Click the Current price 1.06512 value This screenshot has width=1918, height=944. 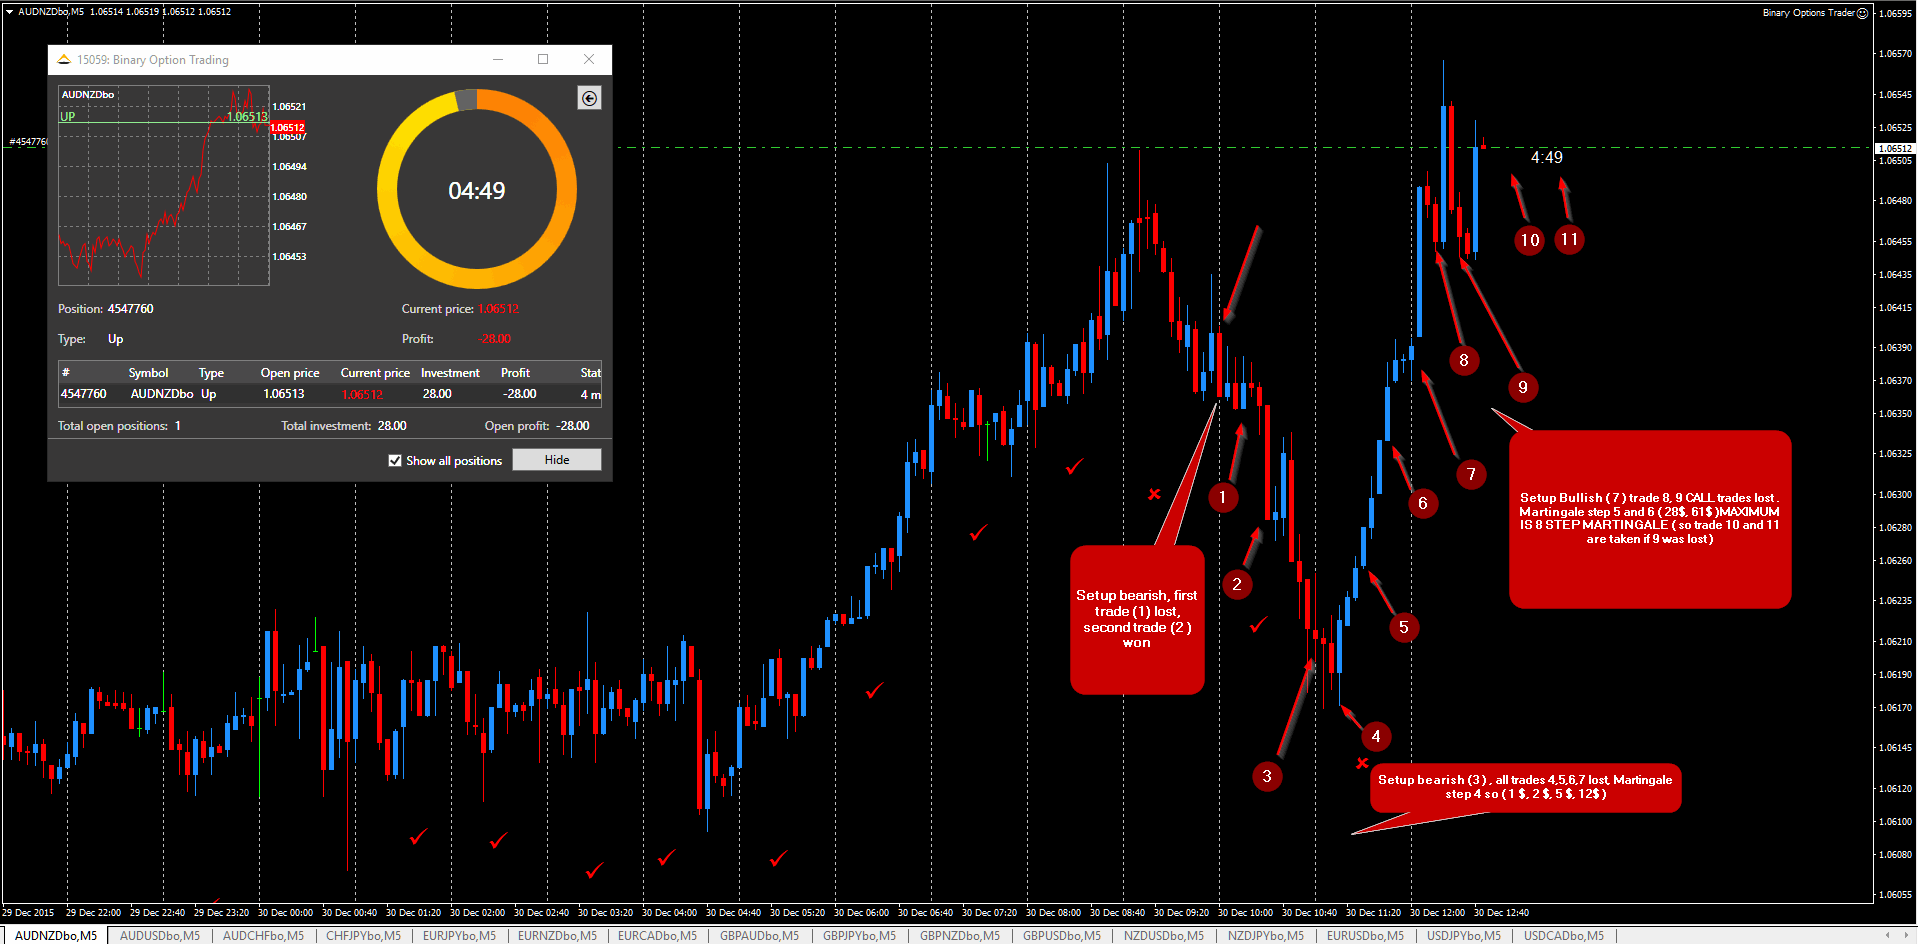498,309
